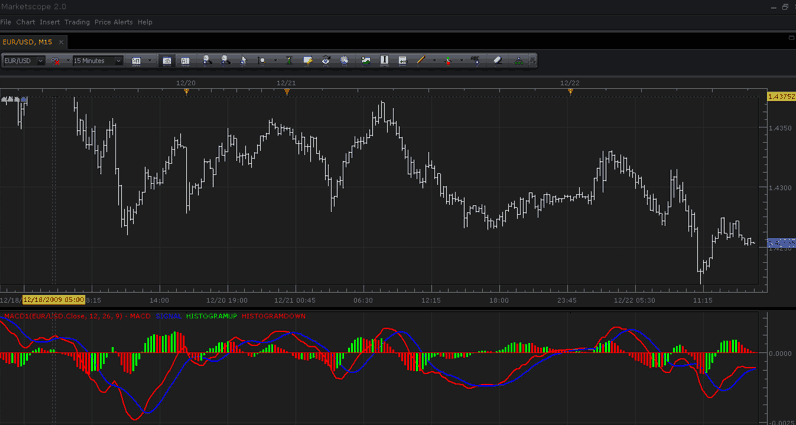Open the 15 Minutes timeframe dropdown
796x425 pixels.
coord(118,61)
